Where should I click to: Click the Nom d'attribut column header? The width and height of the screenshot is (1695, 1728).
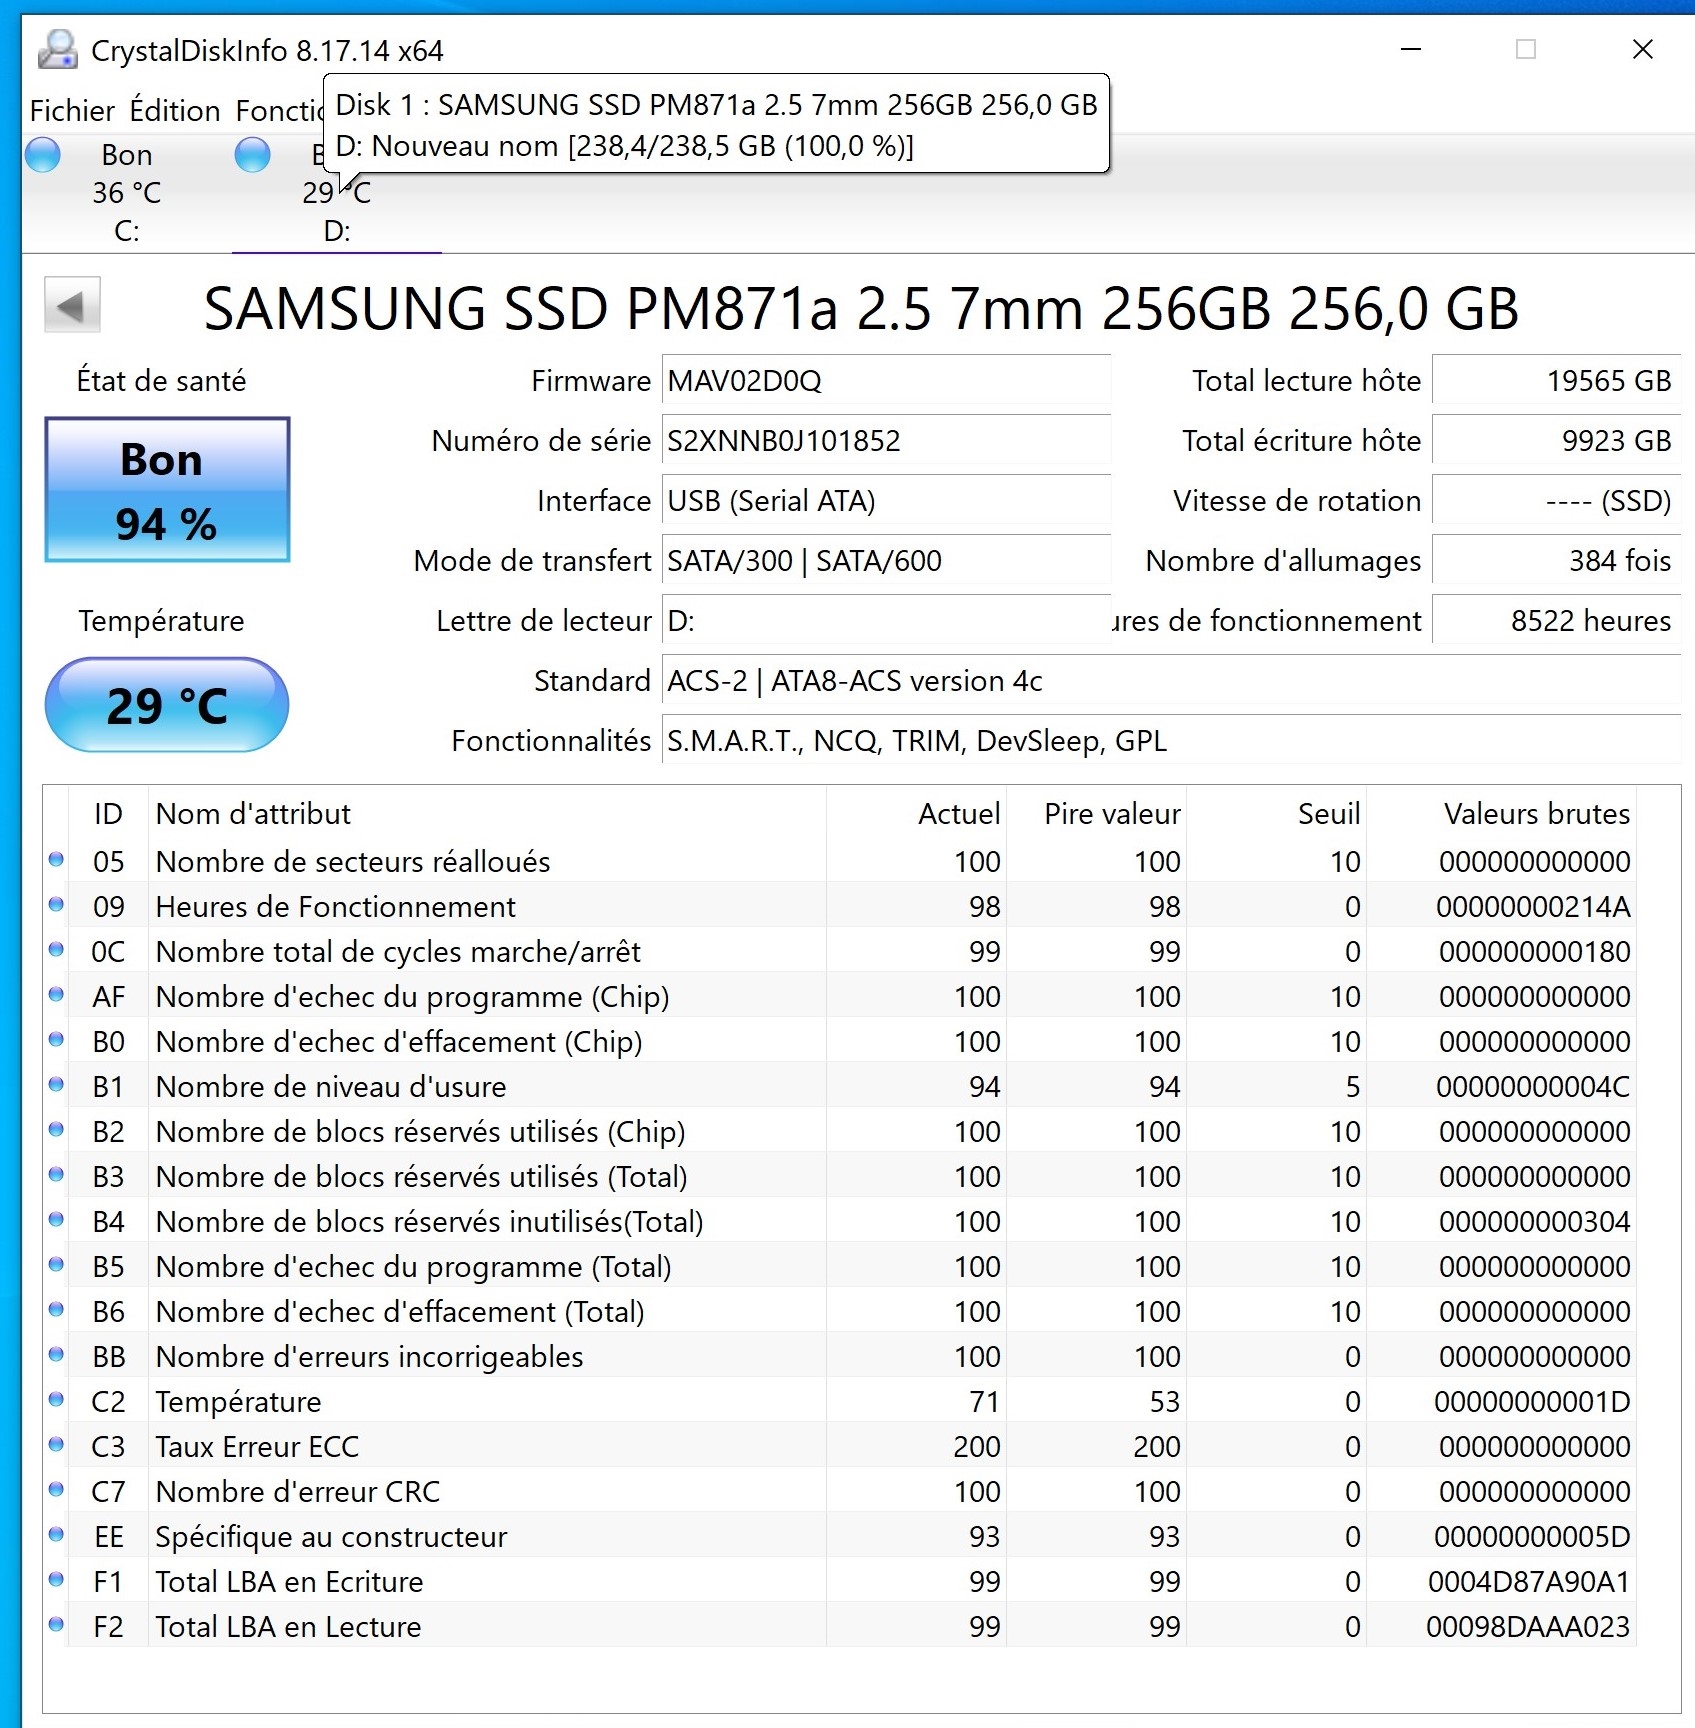tap(253, 814)
